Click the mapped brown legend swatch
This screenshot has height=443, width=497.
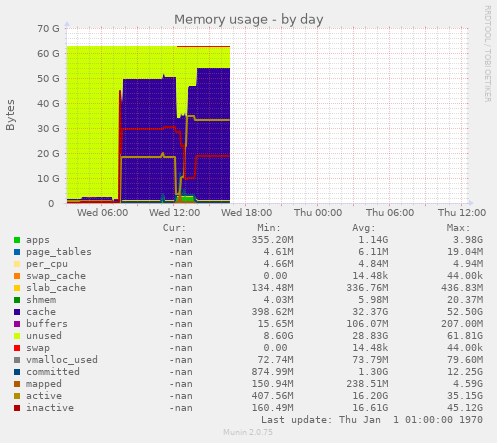click(x=17, y=384)
